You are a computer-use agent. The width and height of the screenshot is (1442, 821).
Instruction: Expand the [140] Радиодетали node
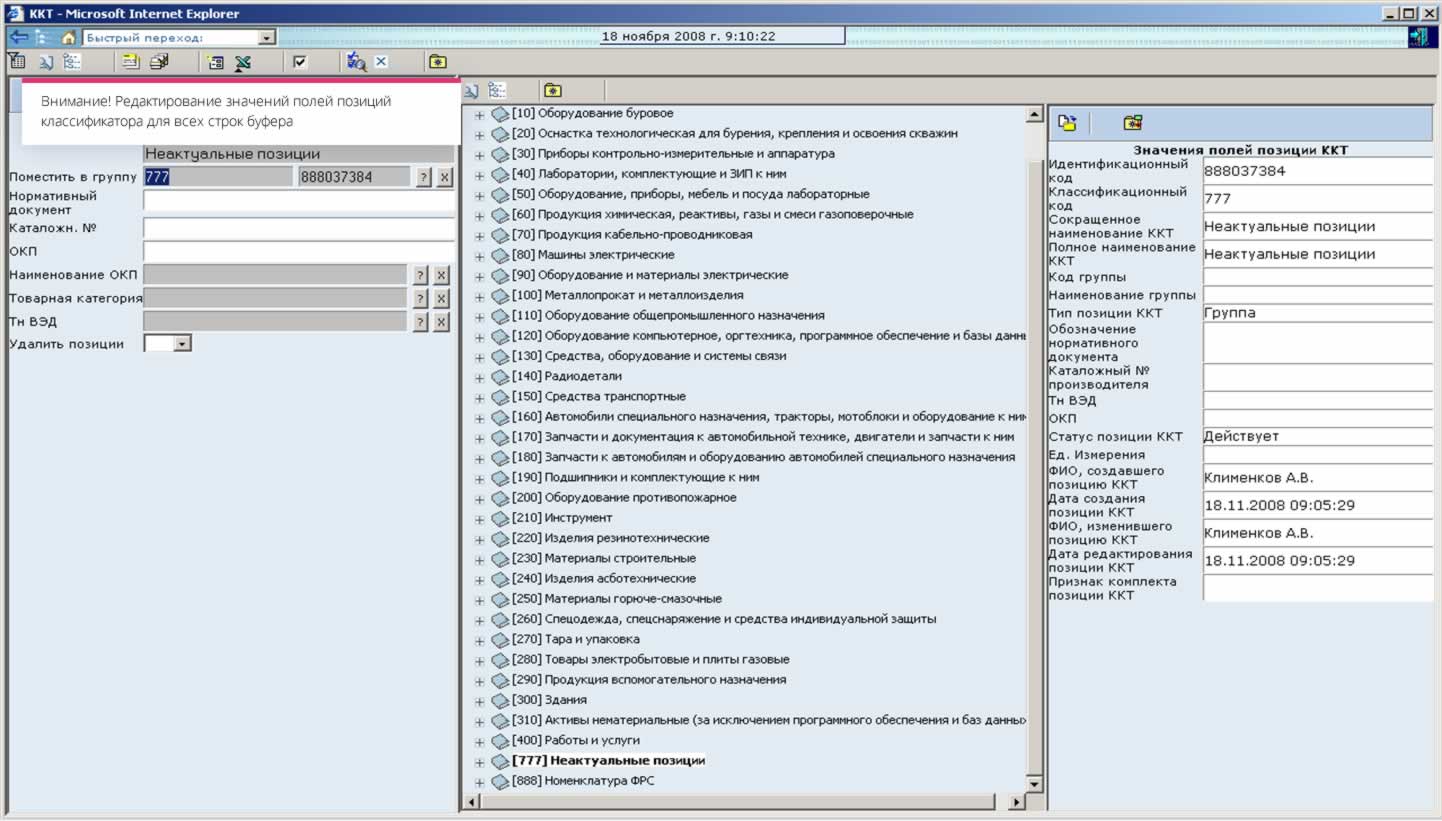pos(479,378)
